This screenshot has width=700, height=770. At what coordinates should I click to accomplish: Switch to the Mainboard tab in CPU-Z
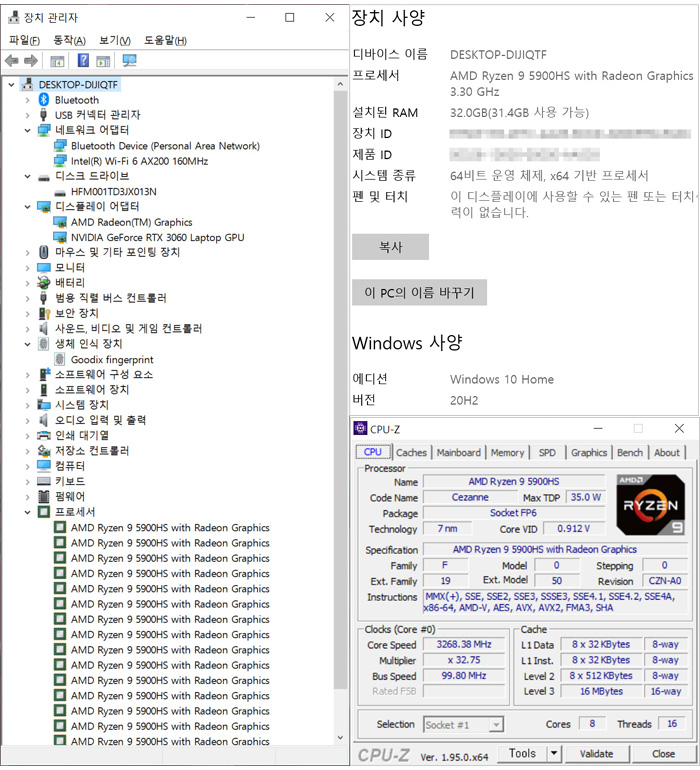[x=459, y=452]
